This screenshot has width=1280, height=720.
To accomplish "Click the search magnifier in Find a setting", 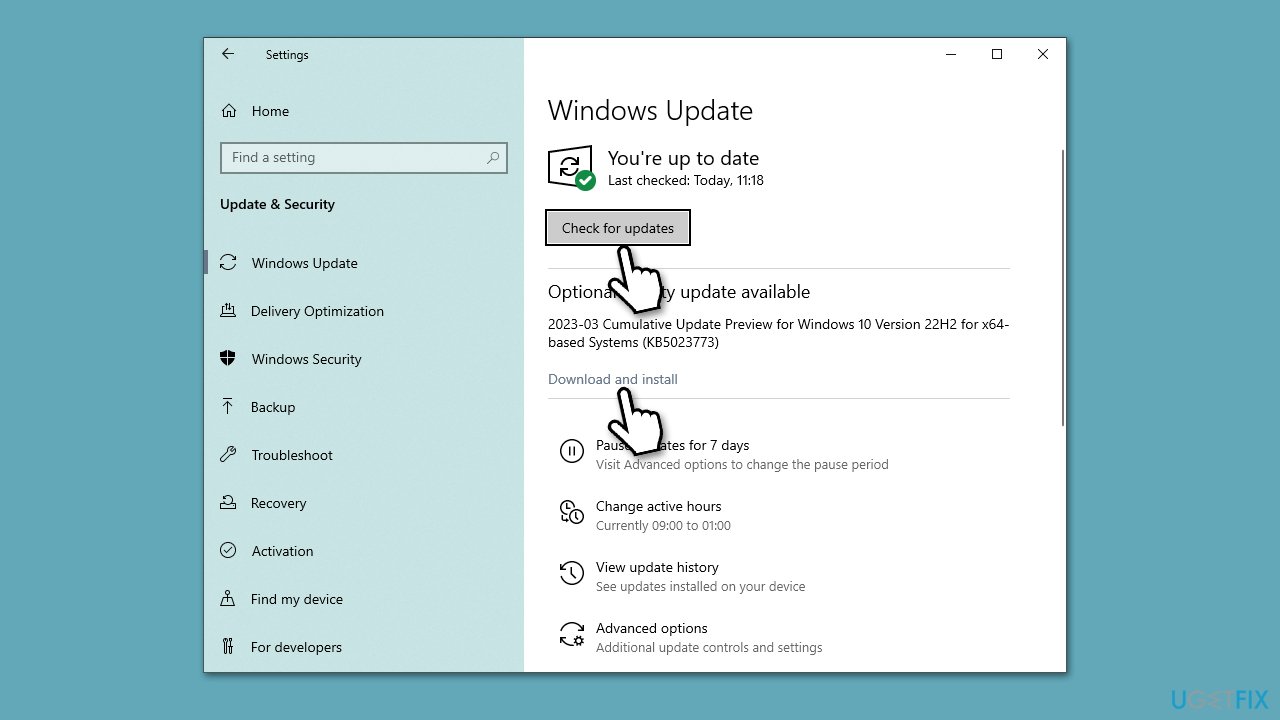I will pos(493,158).
